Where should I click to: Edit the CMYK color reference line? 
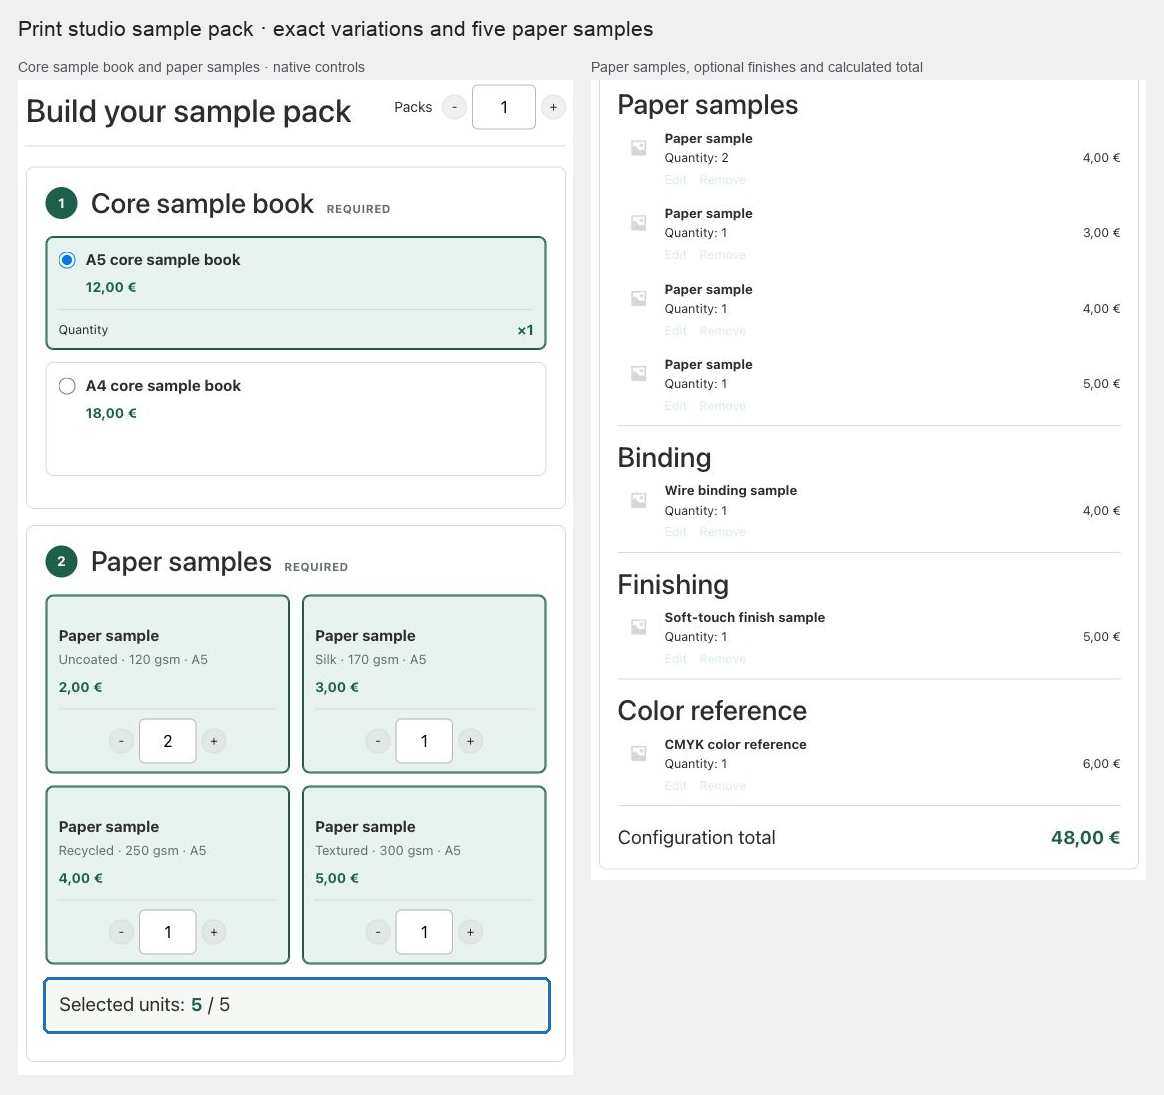[676, 785]
